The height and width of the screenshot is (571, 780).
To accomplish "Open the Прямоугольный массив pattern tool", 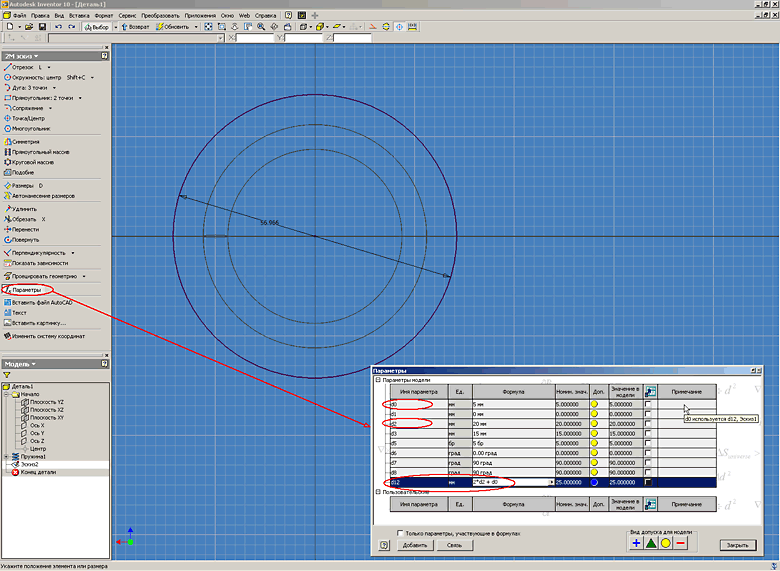I will [36, 152].
